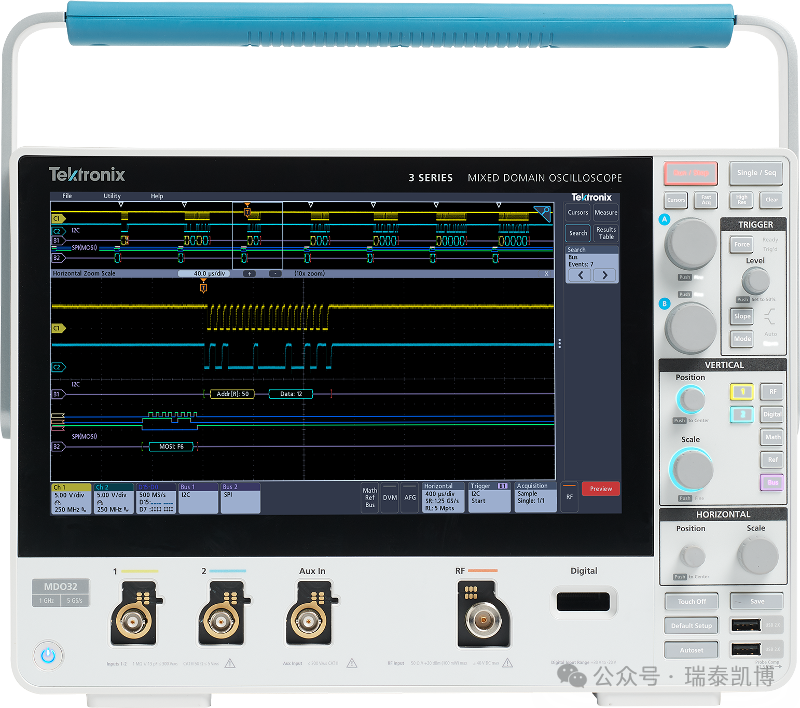
Task: Toggle the Run/Stop acquisition button
Action: pyautogui.click(x=690, y=173)
